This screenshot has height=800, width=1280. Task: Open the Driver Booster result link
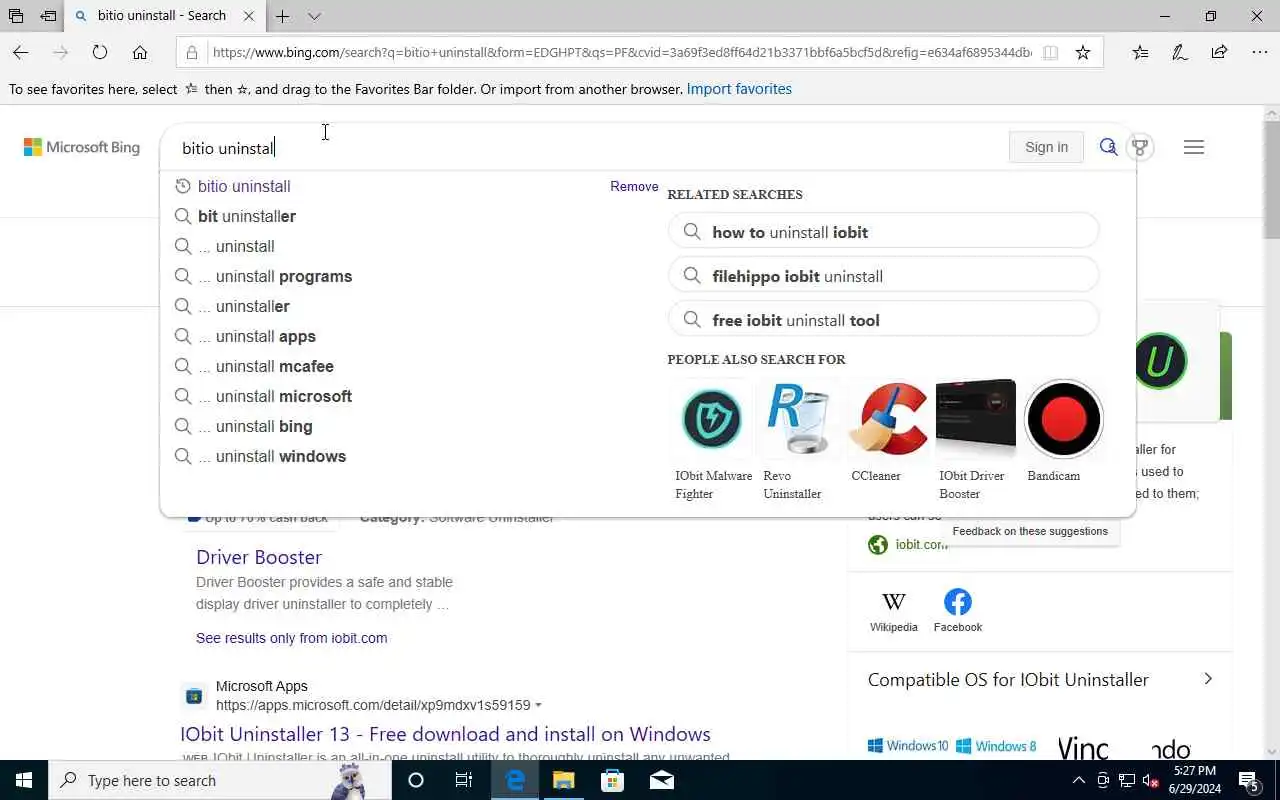[259, 557]
